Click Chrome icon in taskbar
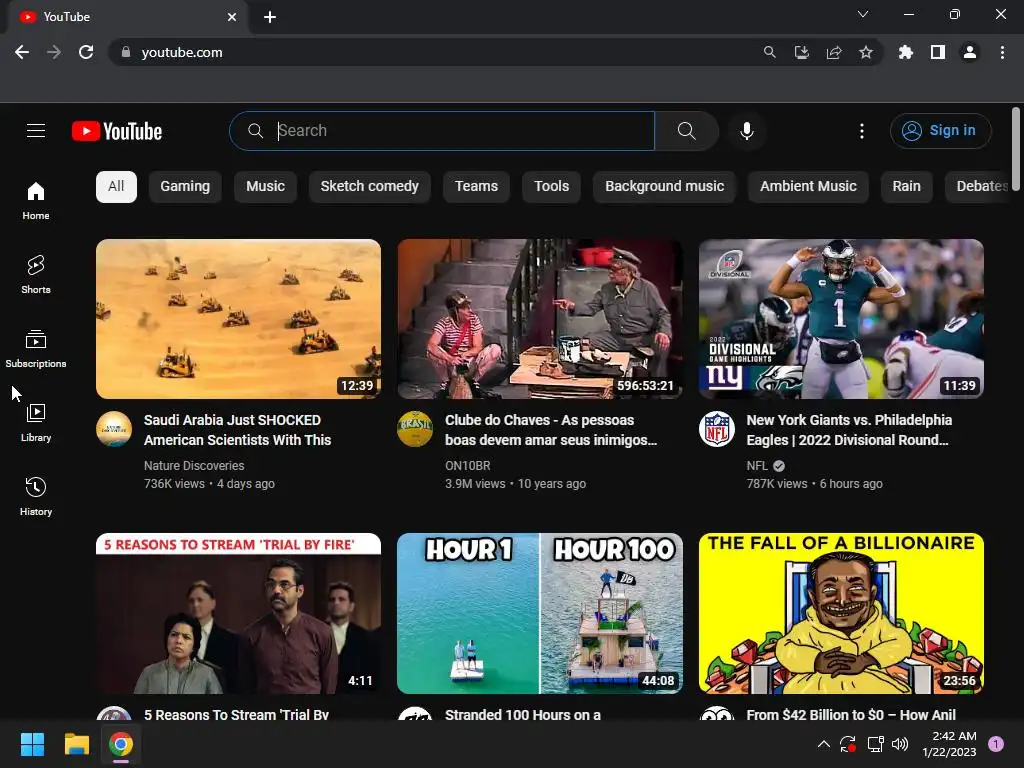Screen dimensions: 1024x768 [x=121, y=744]
